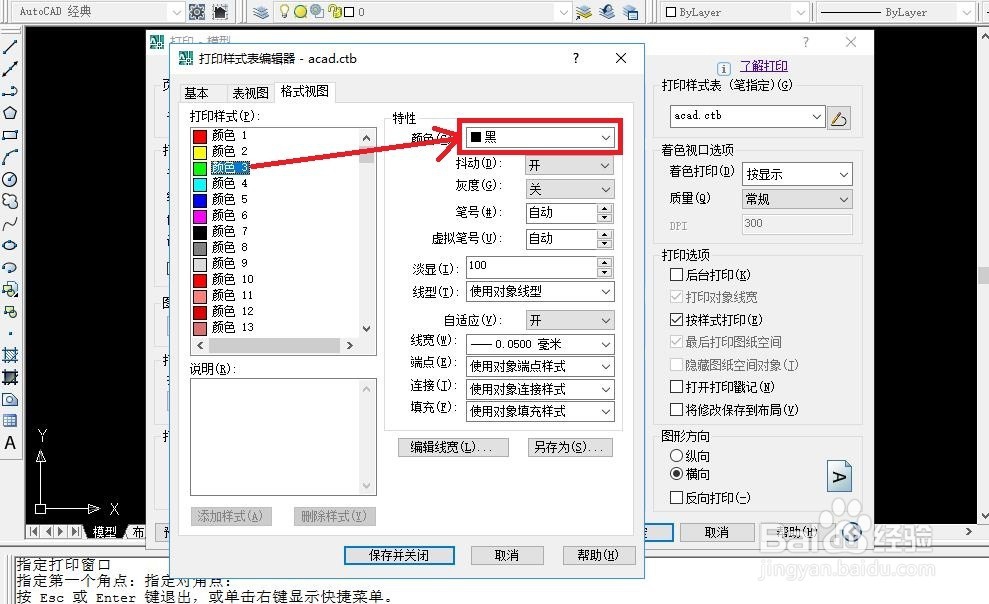Open the 端点 style dropdown
The height and width of the screenshot is (604, 989).
540,366
